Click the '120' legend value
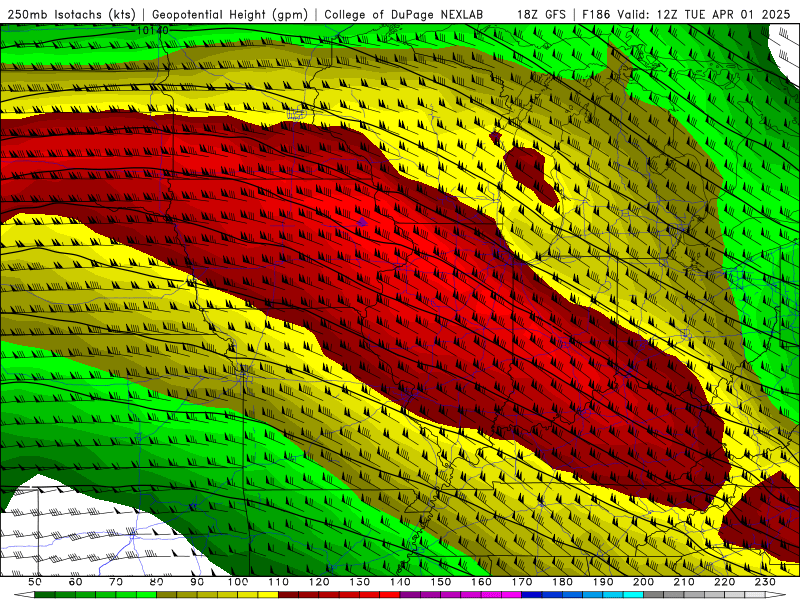The height and width of the screenshot is (600, 800). coord(319,582)
